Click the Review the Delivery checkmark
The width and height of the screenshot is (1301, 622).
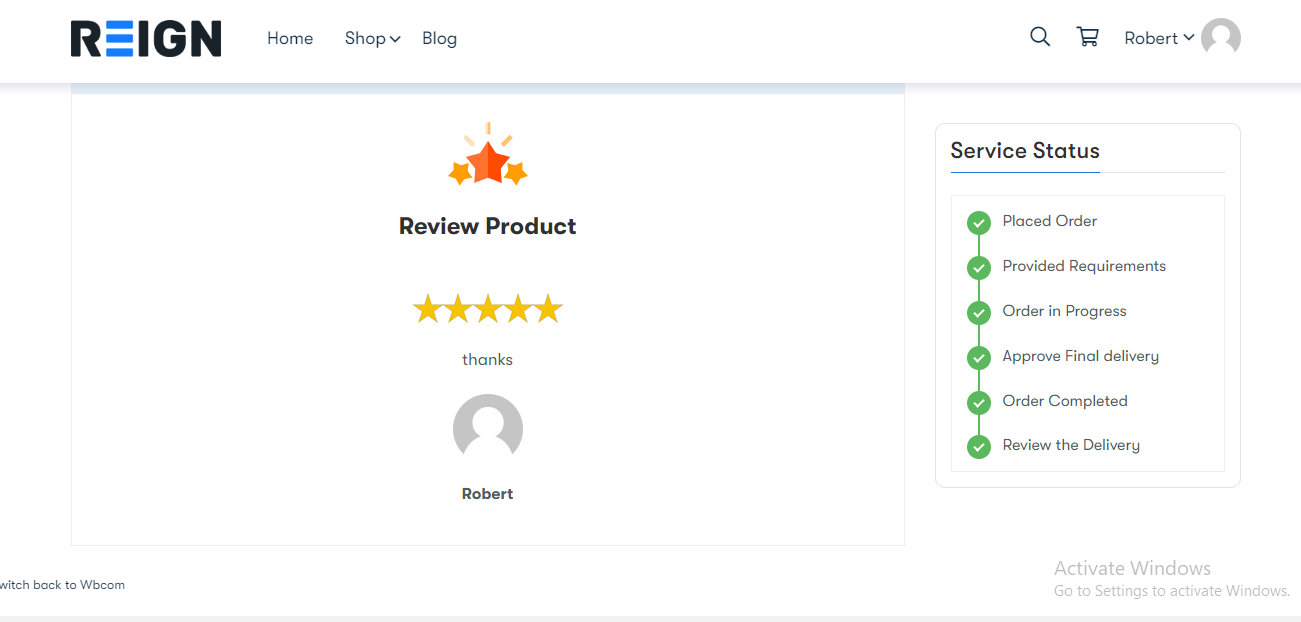979,446
